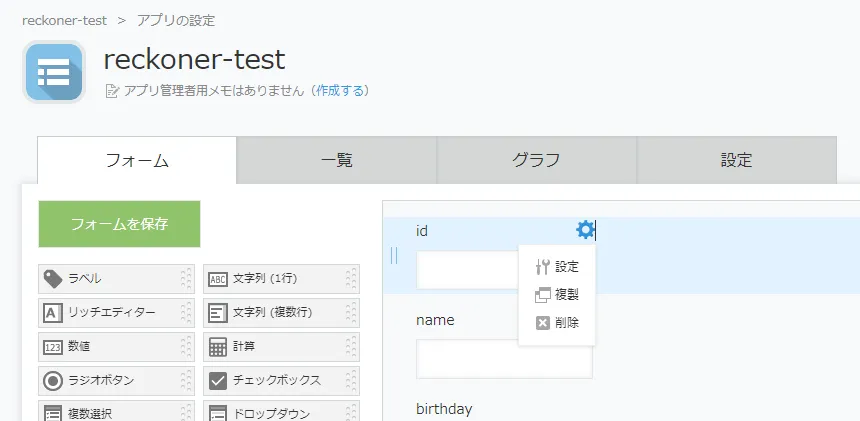Click the name text input box

pos(504,359)
